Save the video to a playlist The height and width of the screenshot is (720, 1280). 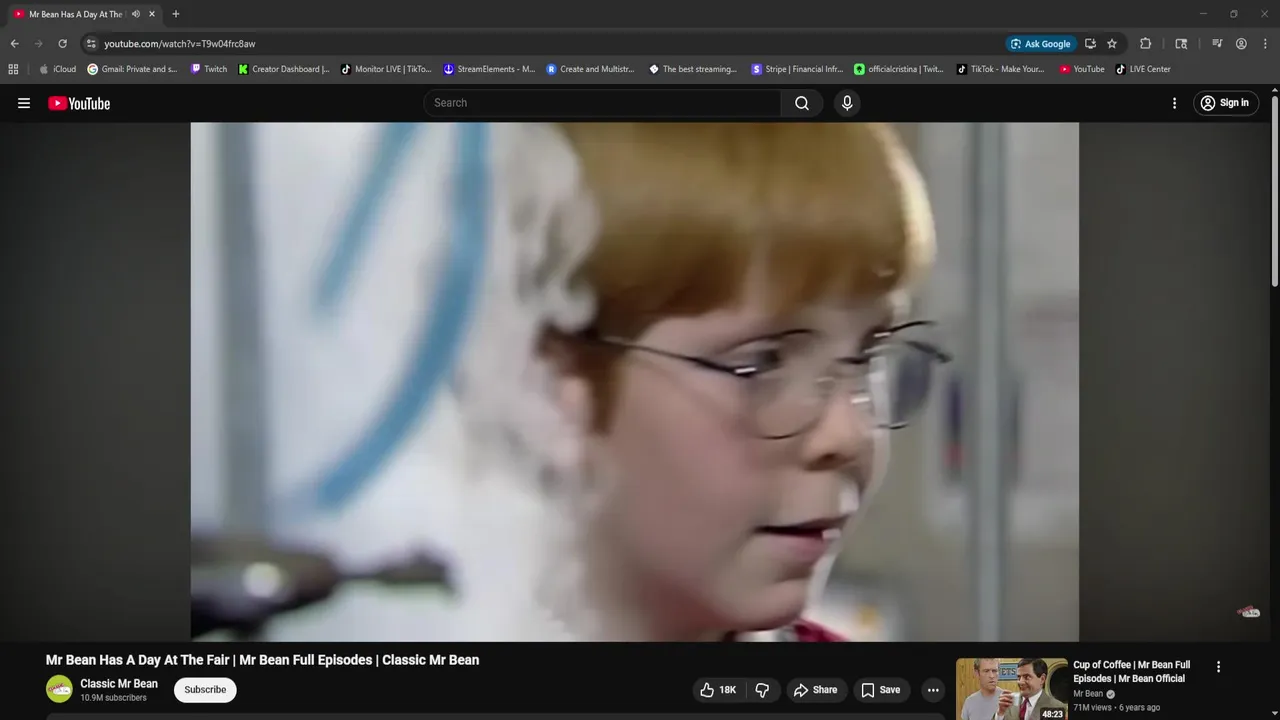(x=881, y=690)
